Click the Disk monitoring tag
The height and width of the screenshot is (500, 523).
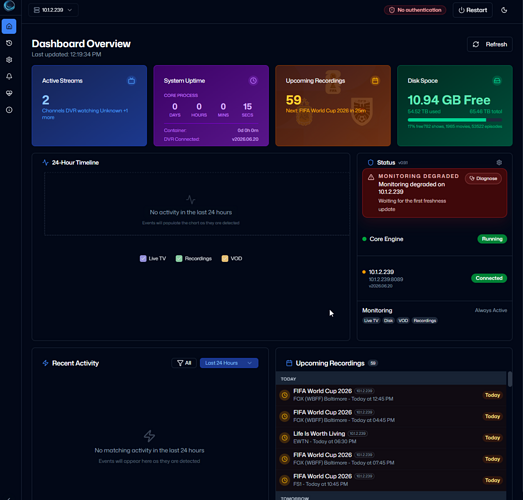[388, 321]
